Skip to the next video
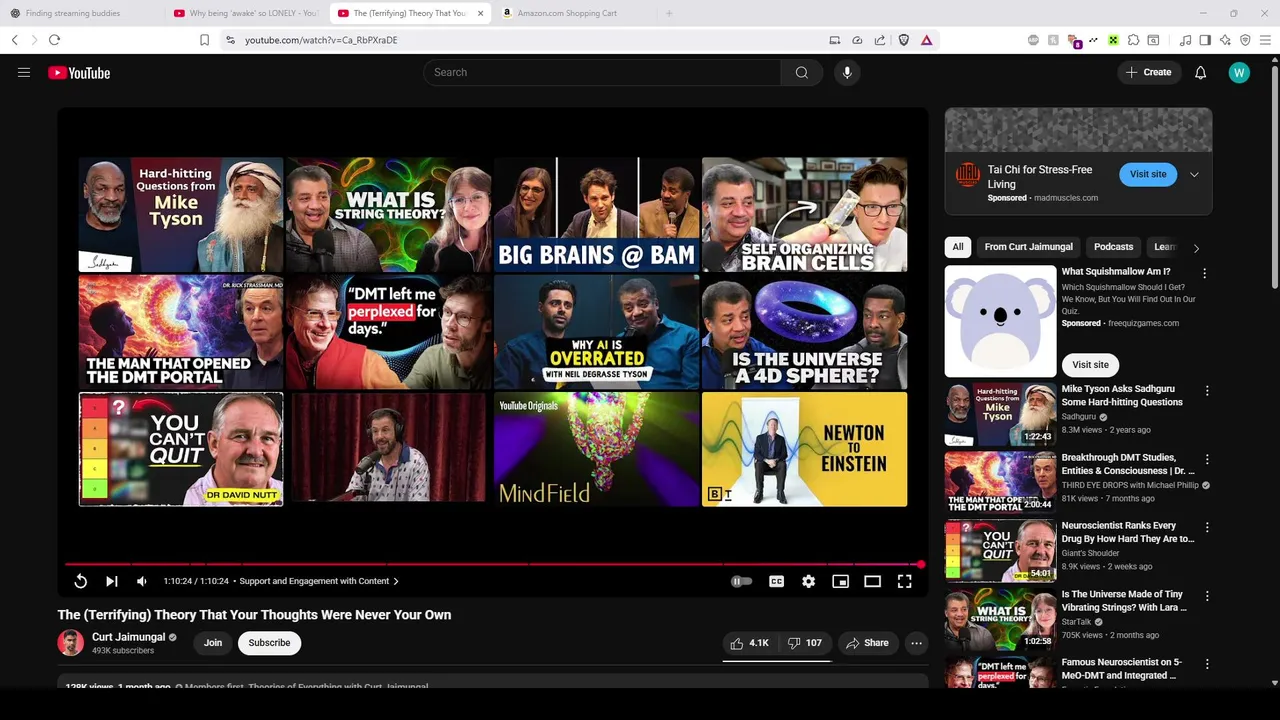1280x720 pixels. (x=112, y=581)
